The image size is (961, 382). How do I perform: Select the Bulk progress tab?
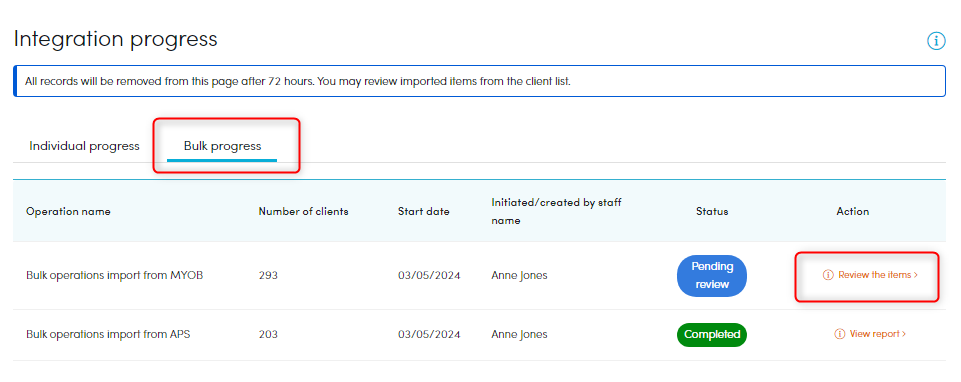click(x=222, y=146)
